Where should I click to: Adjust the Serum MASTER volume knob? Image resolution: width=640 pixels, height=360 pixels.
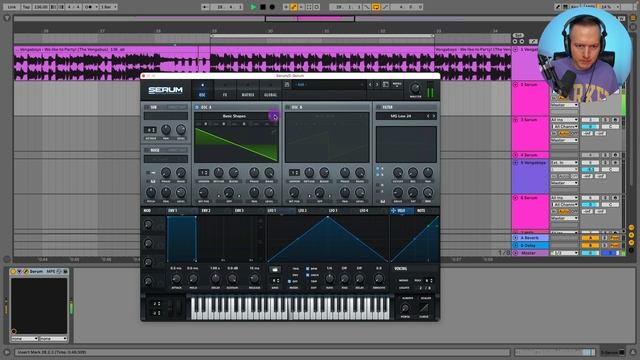pos(415,88)
